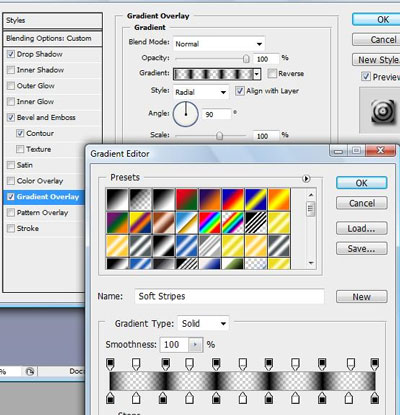The width and height of the screenshot is (400, 415).
Task: Enable the Inner Shadow checkbox
Action: (11, 70)
